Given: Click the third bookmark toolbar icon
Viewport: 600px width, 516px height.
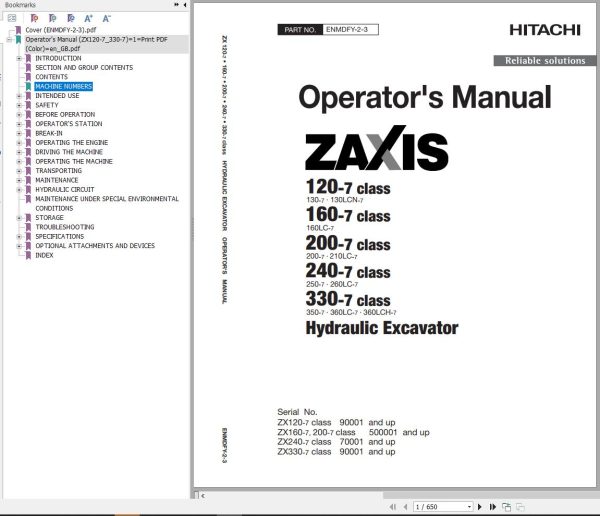Looking at the screenshot, I should pos(70,18).
